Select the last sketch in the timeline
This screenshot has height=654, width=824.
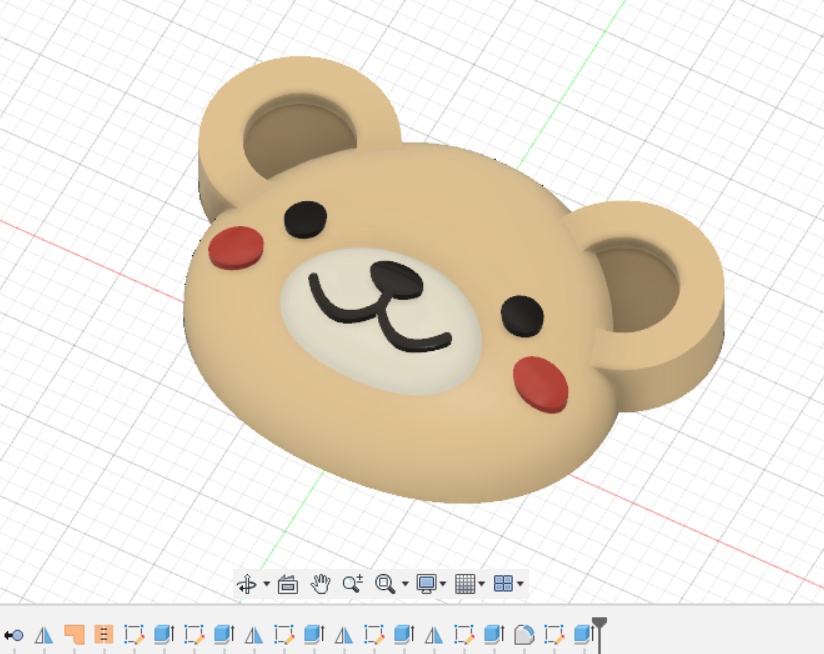pyautogui.click(x=554, y=635)
